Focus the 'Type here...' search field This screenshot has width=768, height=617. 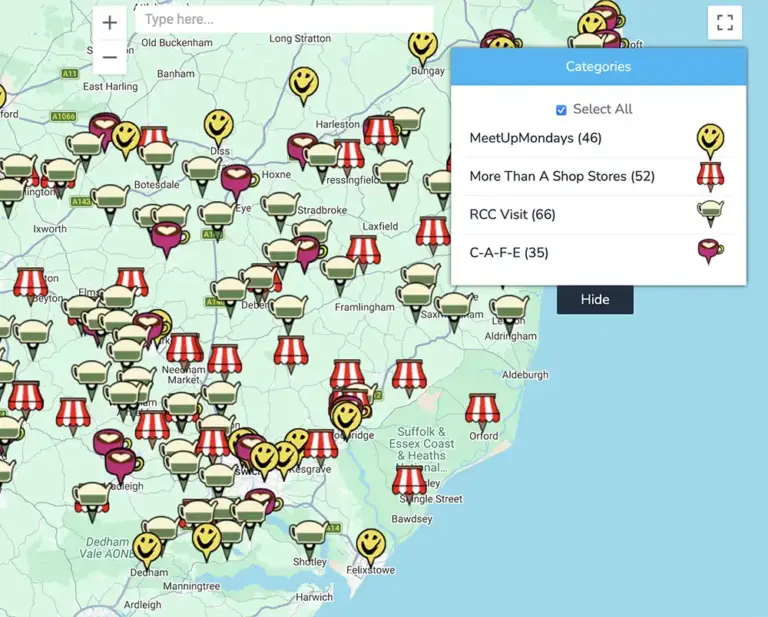[285, 19]
